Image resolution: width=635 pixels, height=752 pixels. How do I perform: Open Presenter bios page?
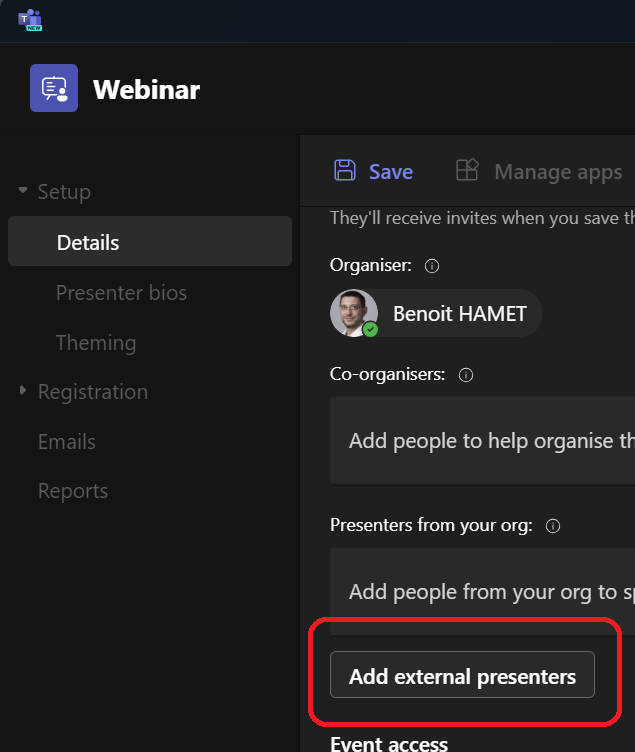pyautogui.click(x=121, y=293)
